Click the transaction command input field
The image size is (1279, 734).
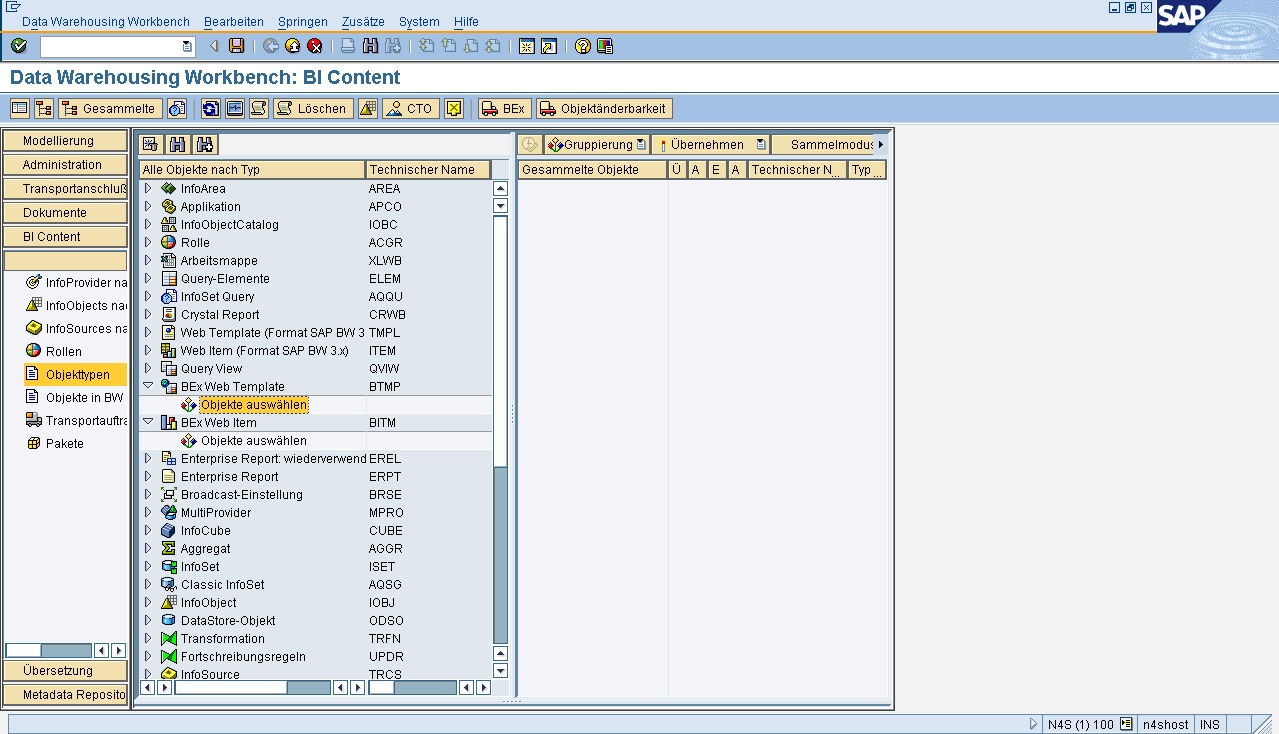[x=111, y=46]
